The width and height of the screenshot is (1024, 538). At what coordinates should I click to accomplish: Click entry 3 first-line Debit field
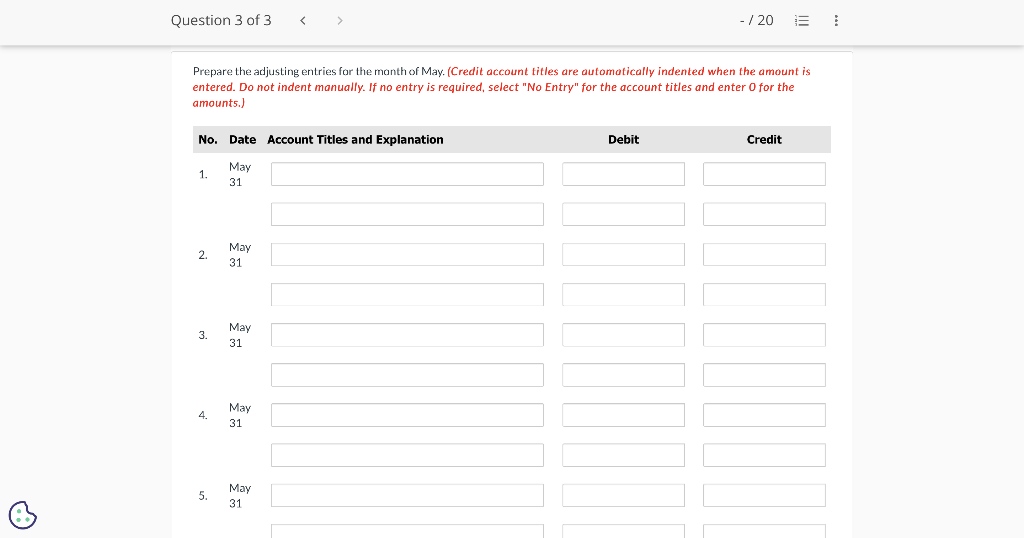(x=624, y=335)
